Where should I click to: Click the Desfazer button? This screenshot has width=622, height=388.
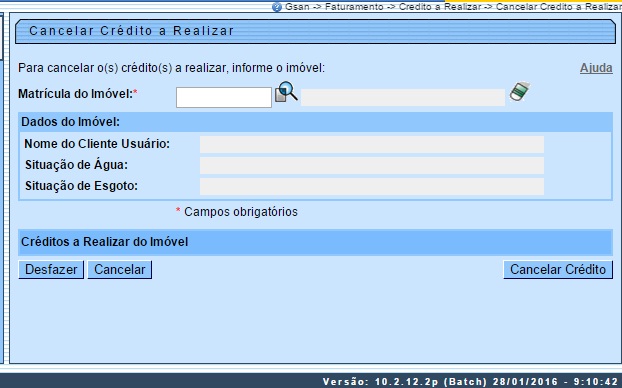(51, 269)
